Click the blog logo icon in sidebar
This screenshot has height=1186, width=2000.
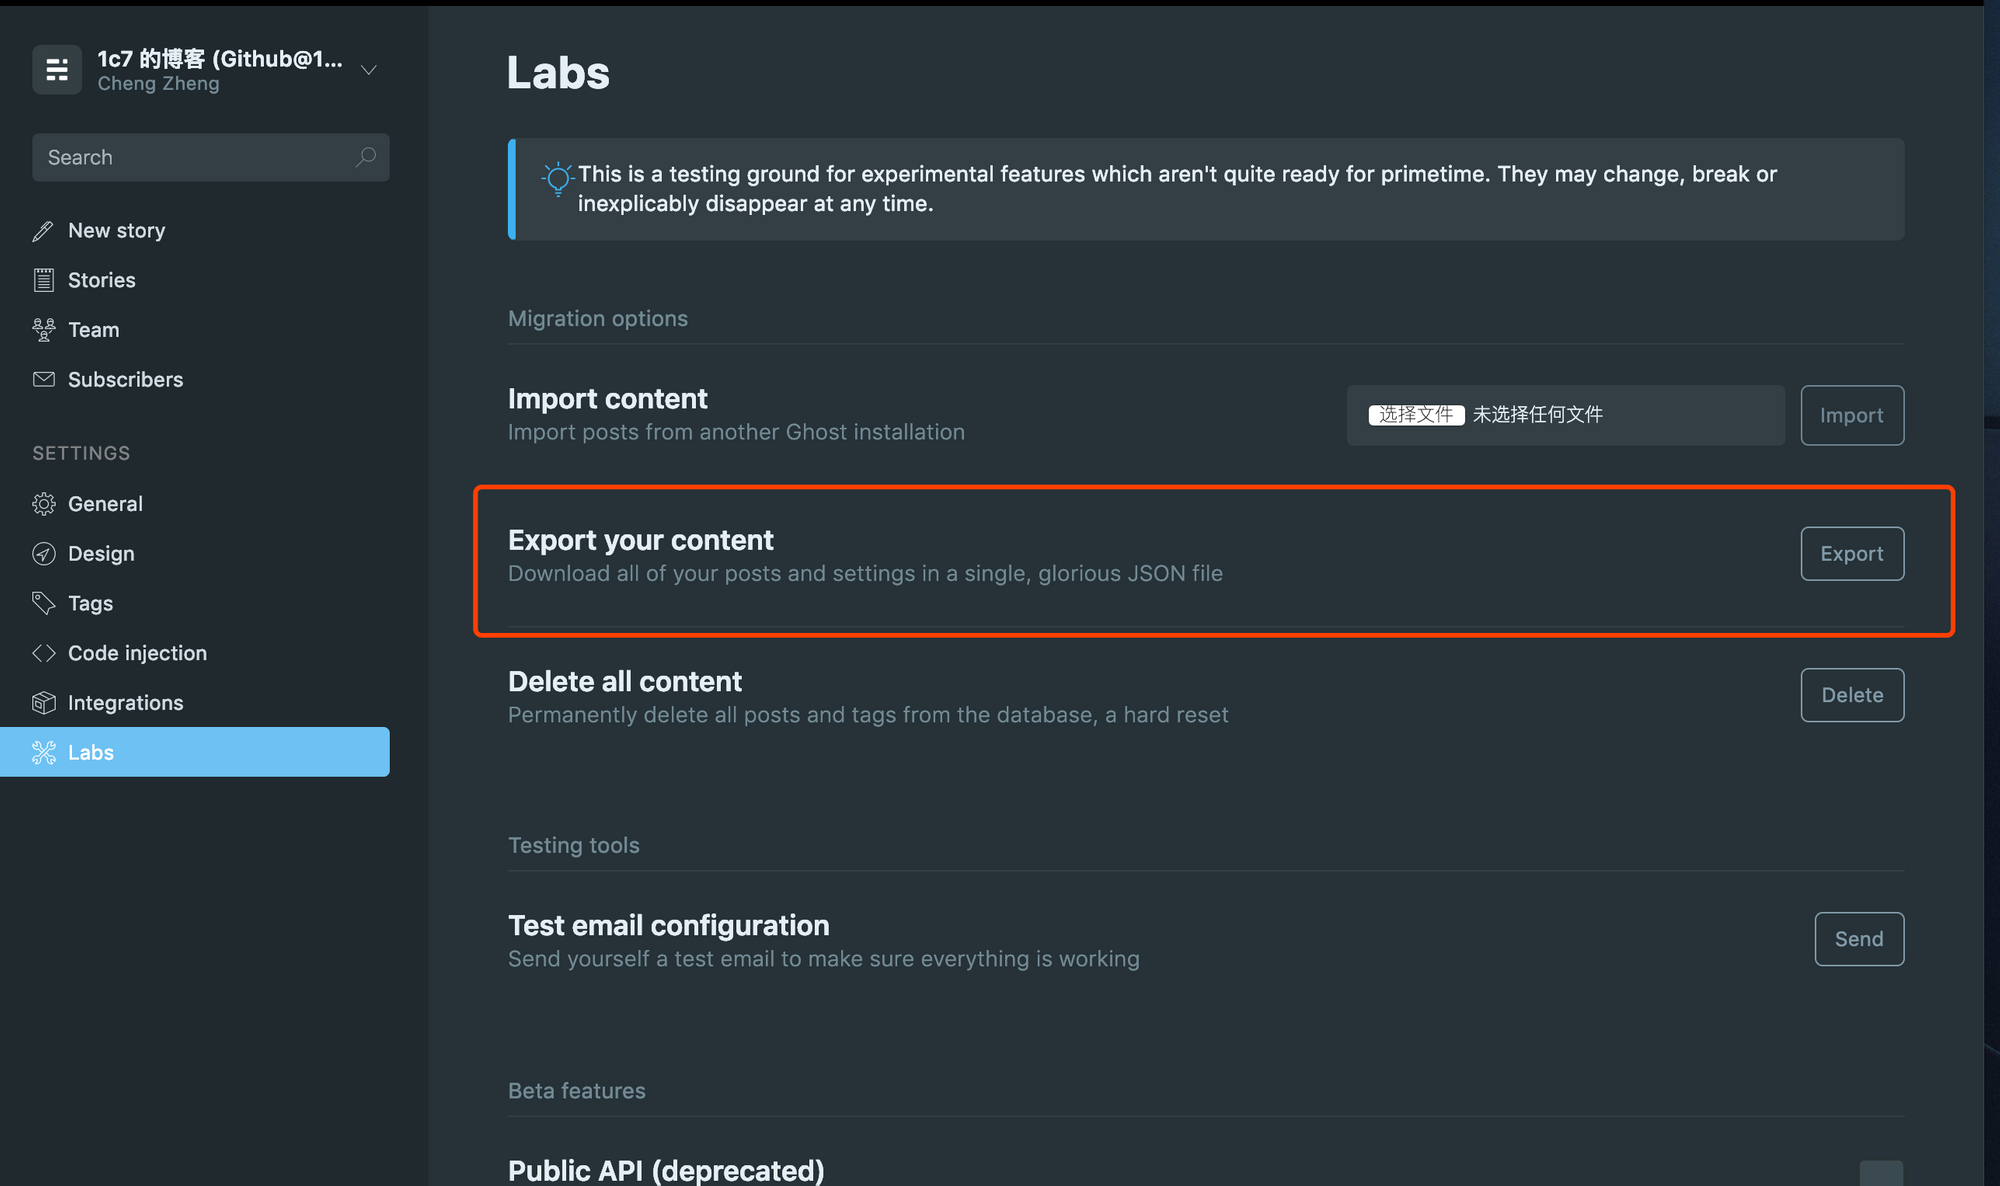57,70
